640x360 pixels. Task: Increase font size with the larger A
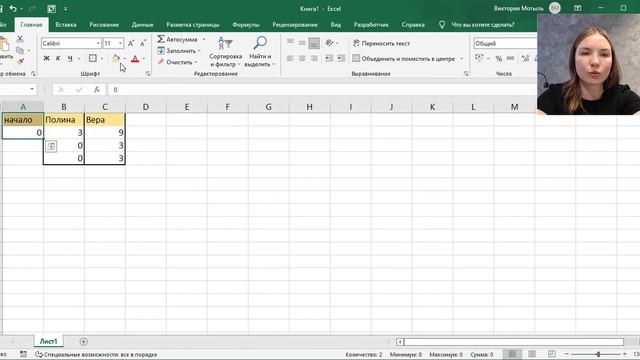[x=131, y=43]
